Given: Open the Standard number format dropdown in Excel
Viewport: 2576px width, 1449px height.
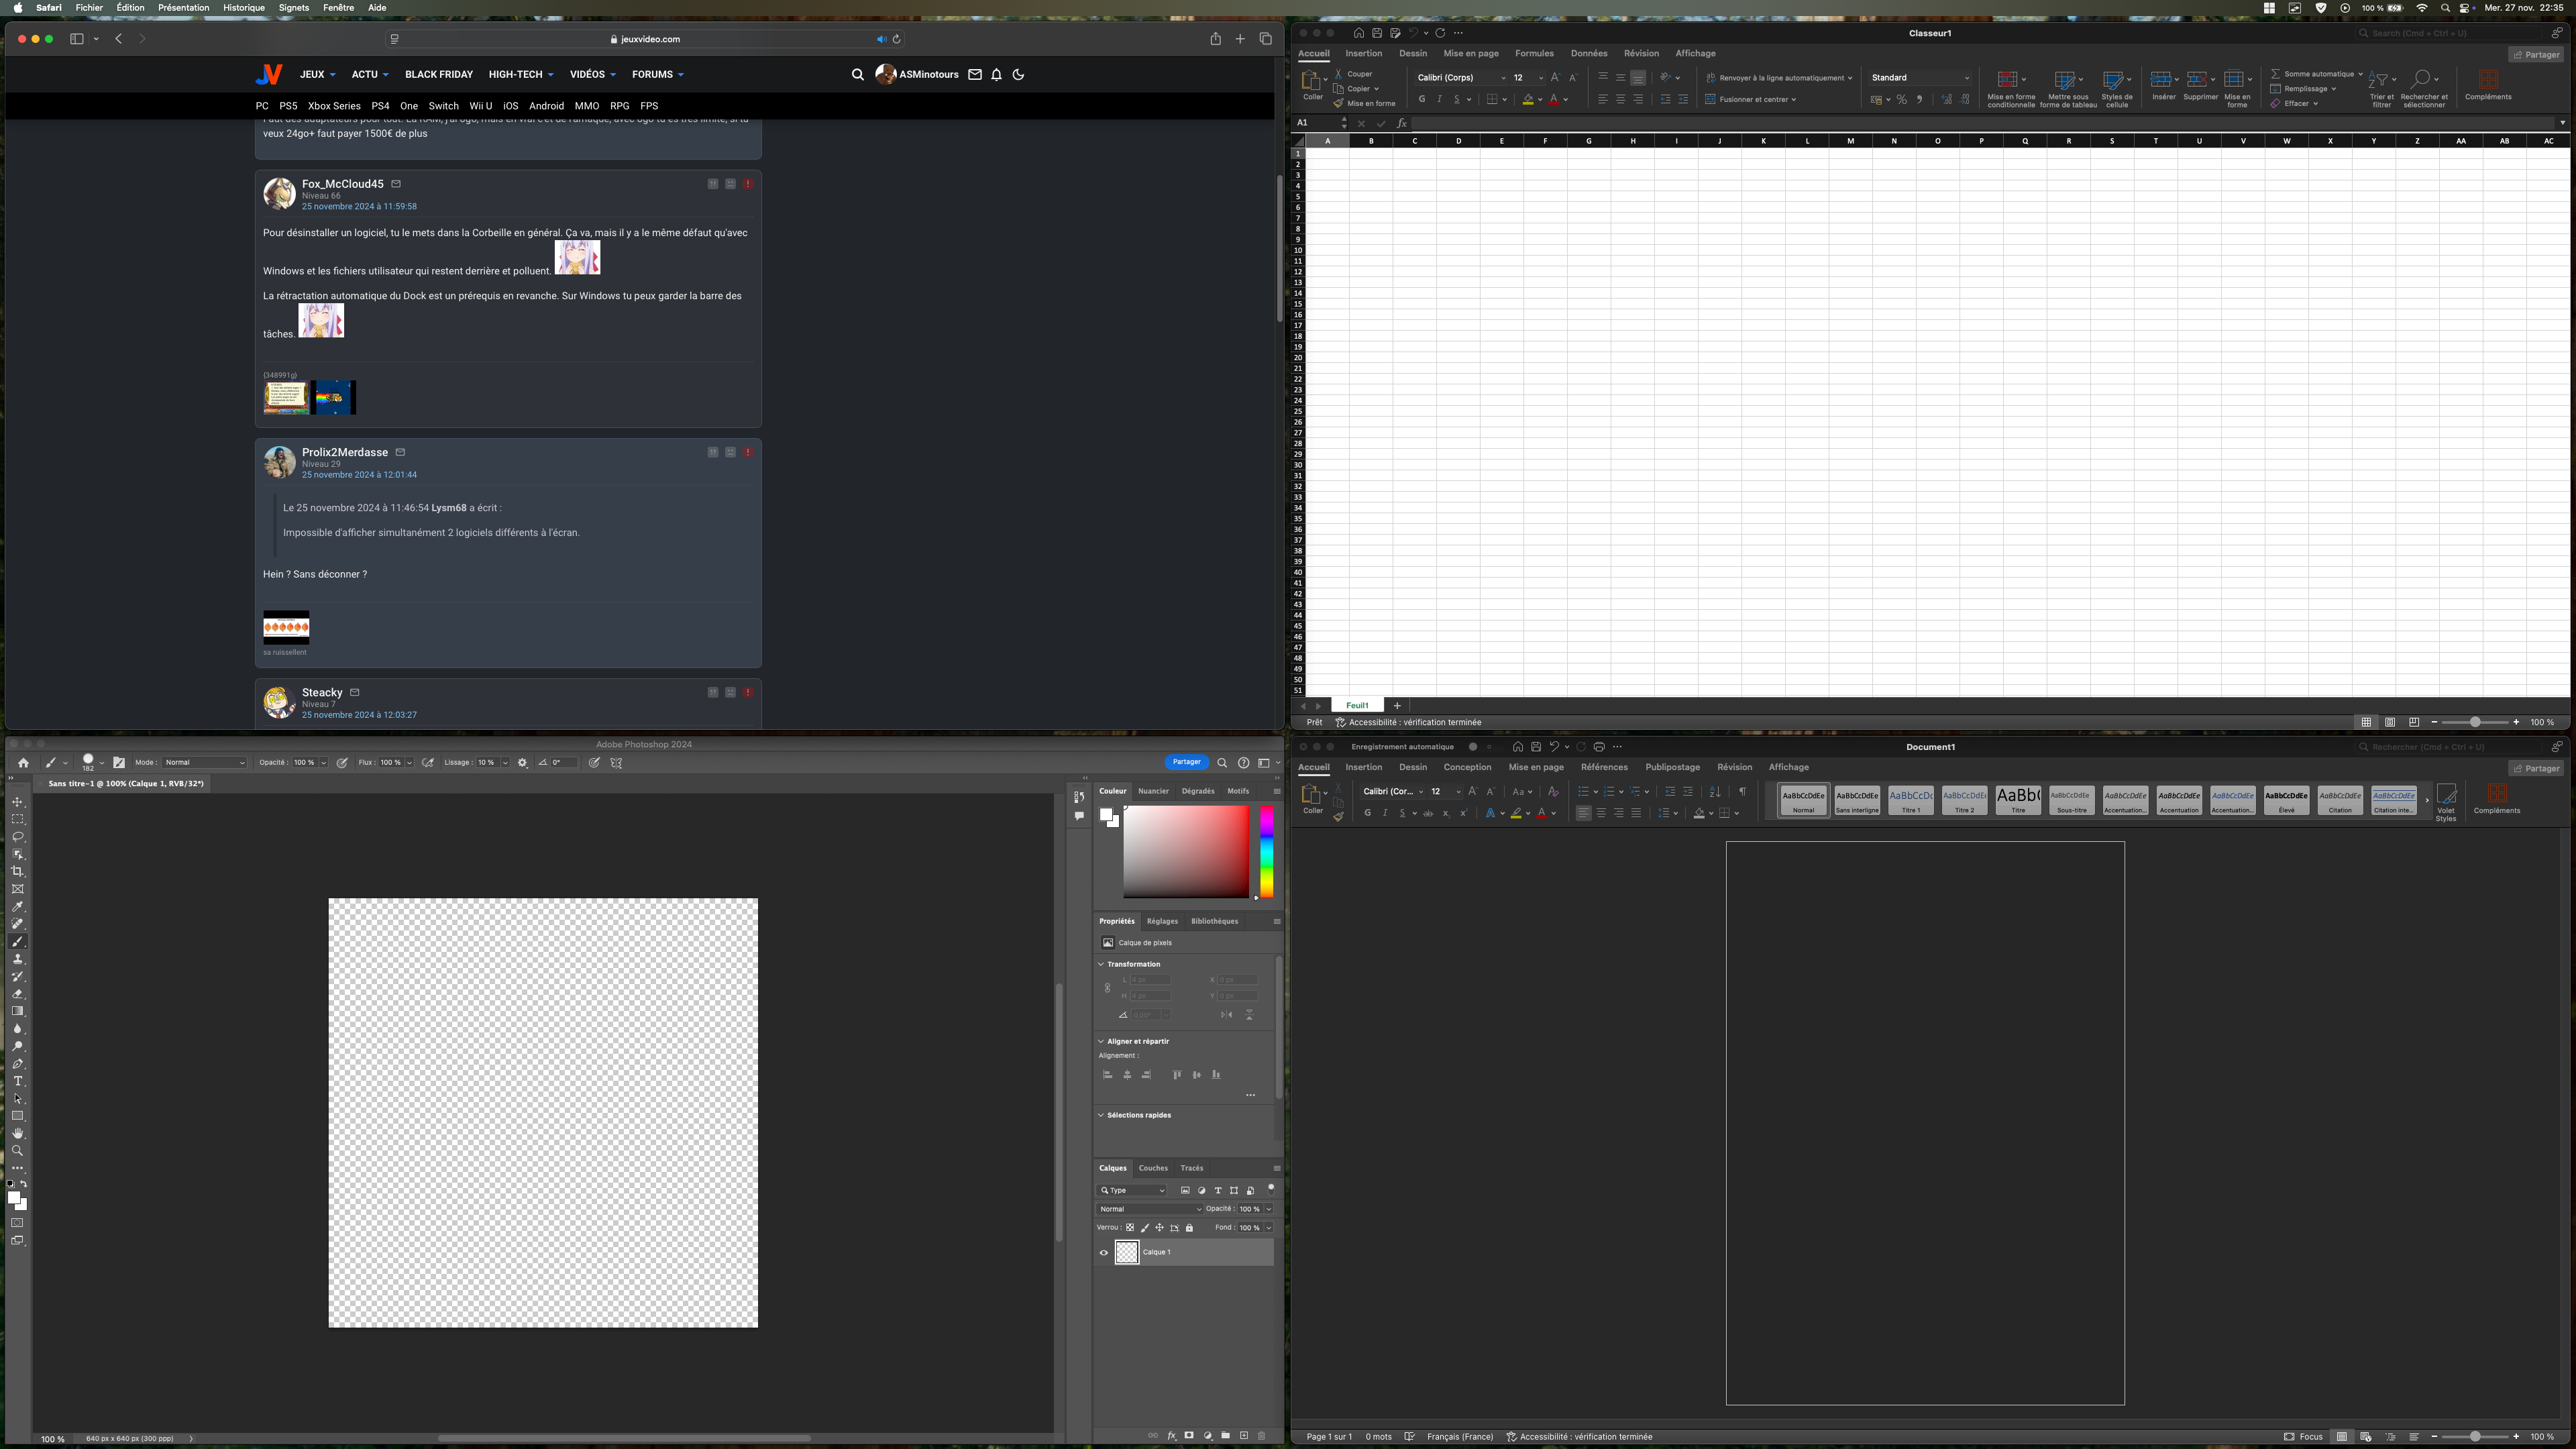Looking at the screenshot, I should pos(1920,78).
